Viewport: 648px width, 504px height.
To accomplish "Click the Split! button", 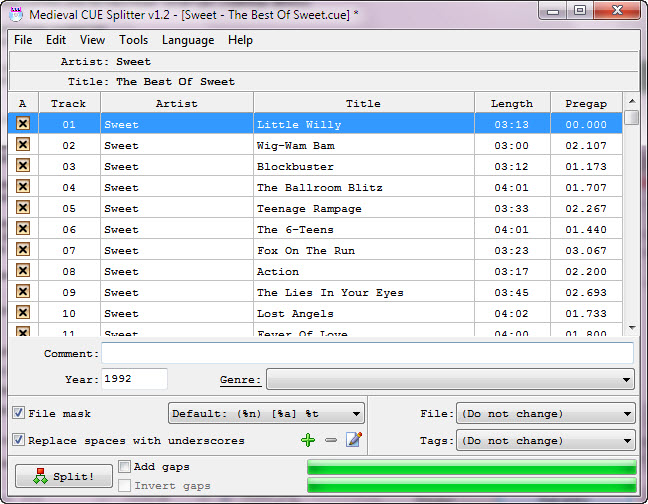I will [64, 476].
